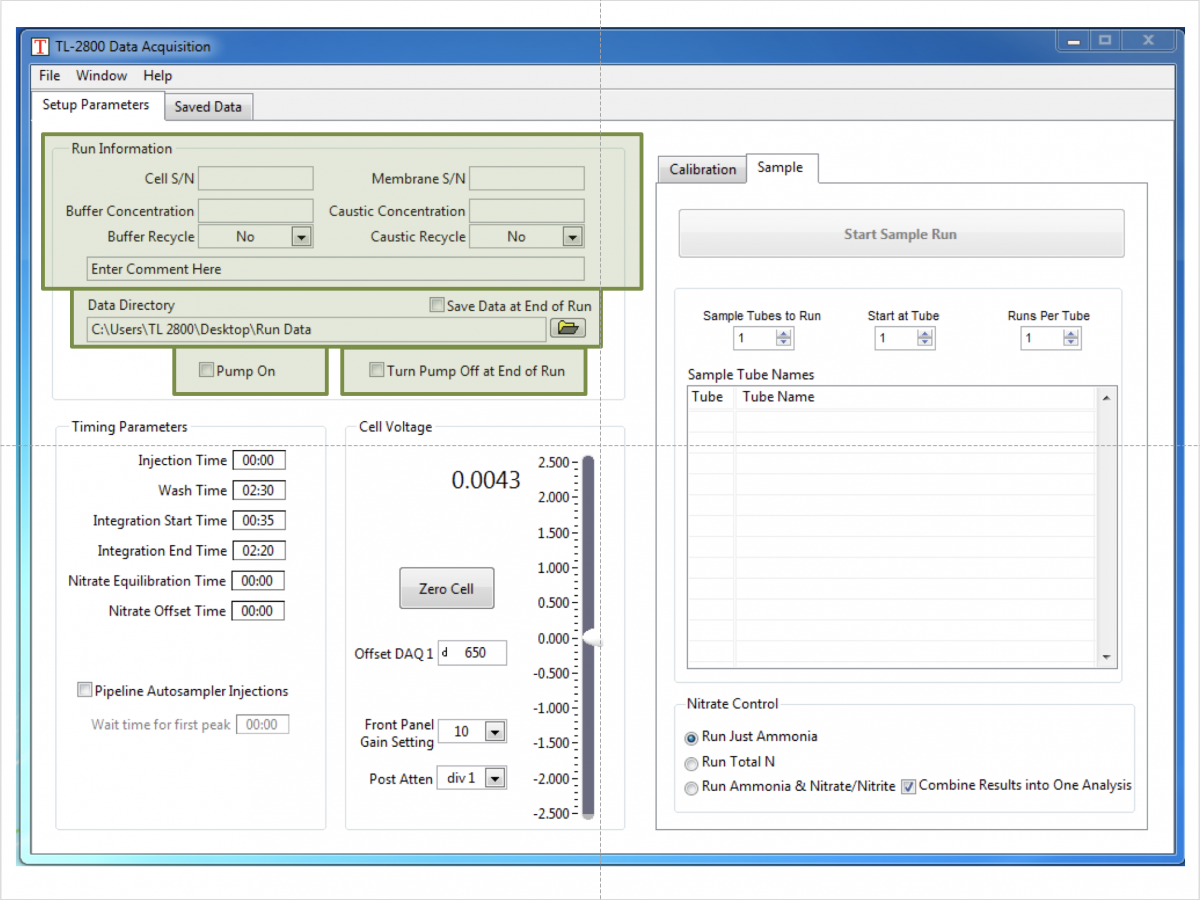The image size is (1200, 900).
Task: Click the Enter Comment Here field
Action: (x=336, y=269)
